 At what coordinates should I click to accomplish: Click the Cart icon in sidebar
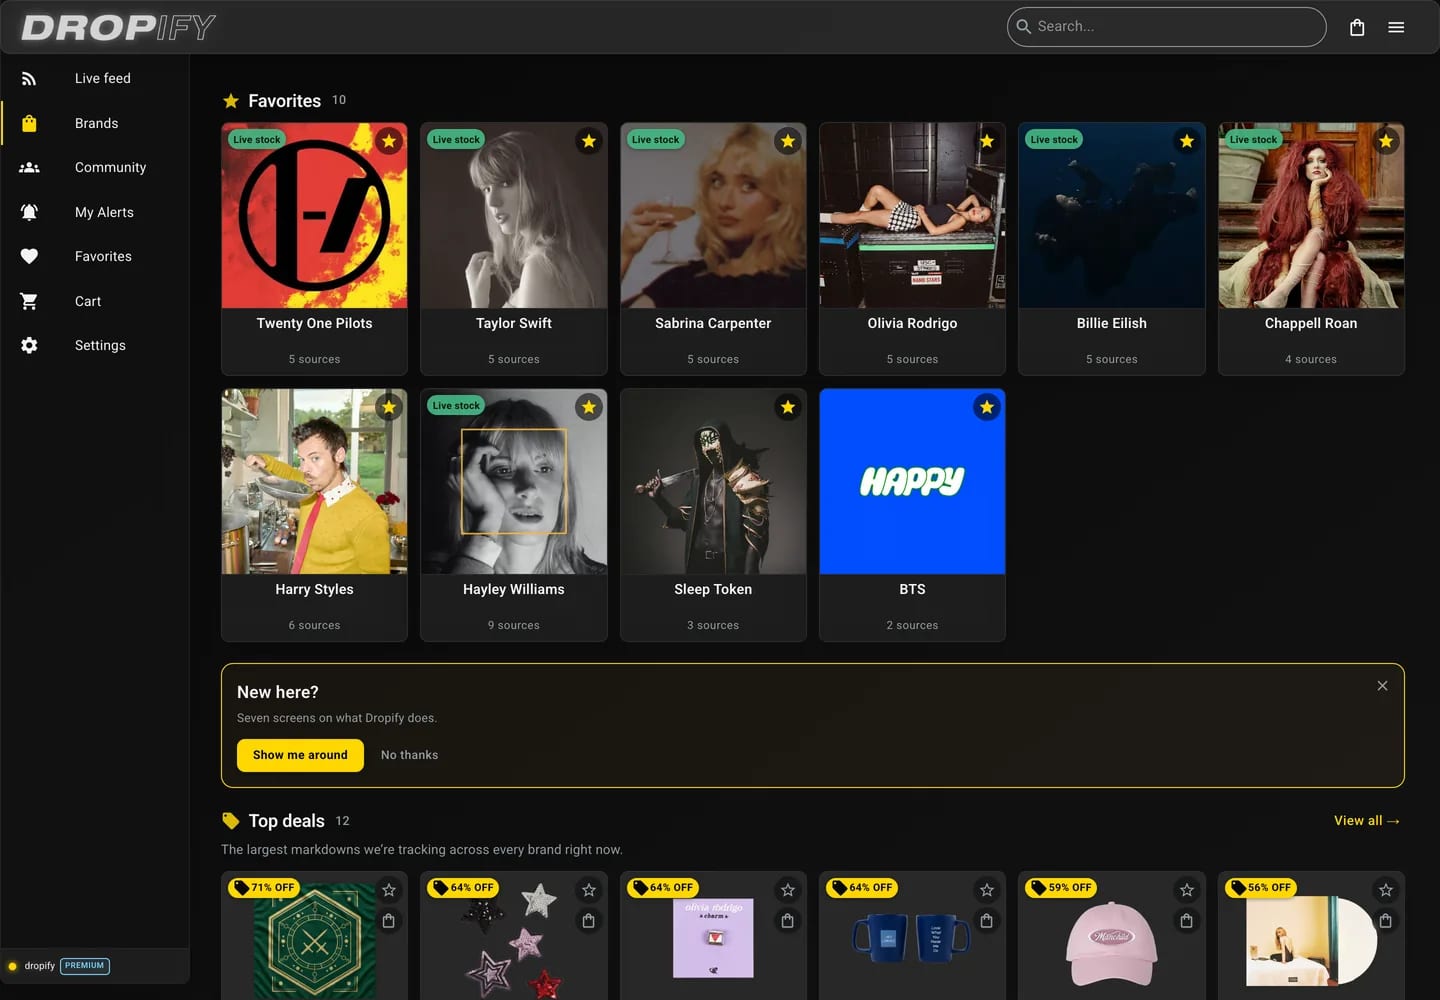[x=29, y=301]
